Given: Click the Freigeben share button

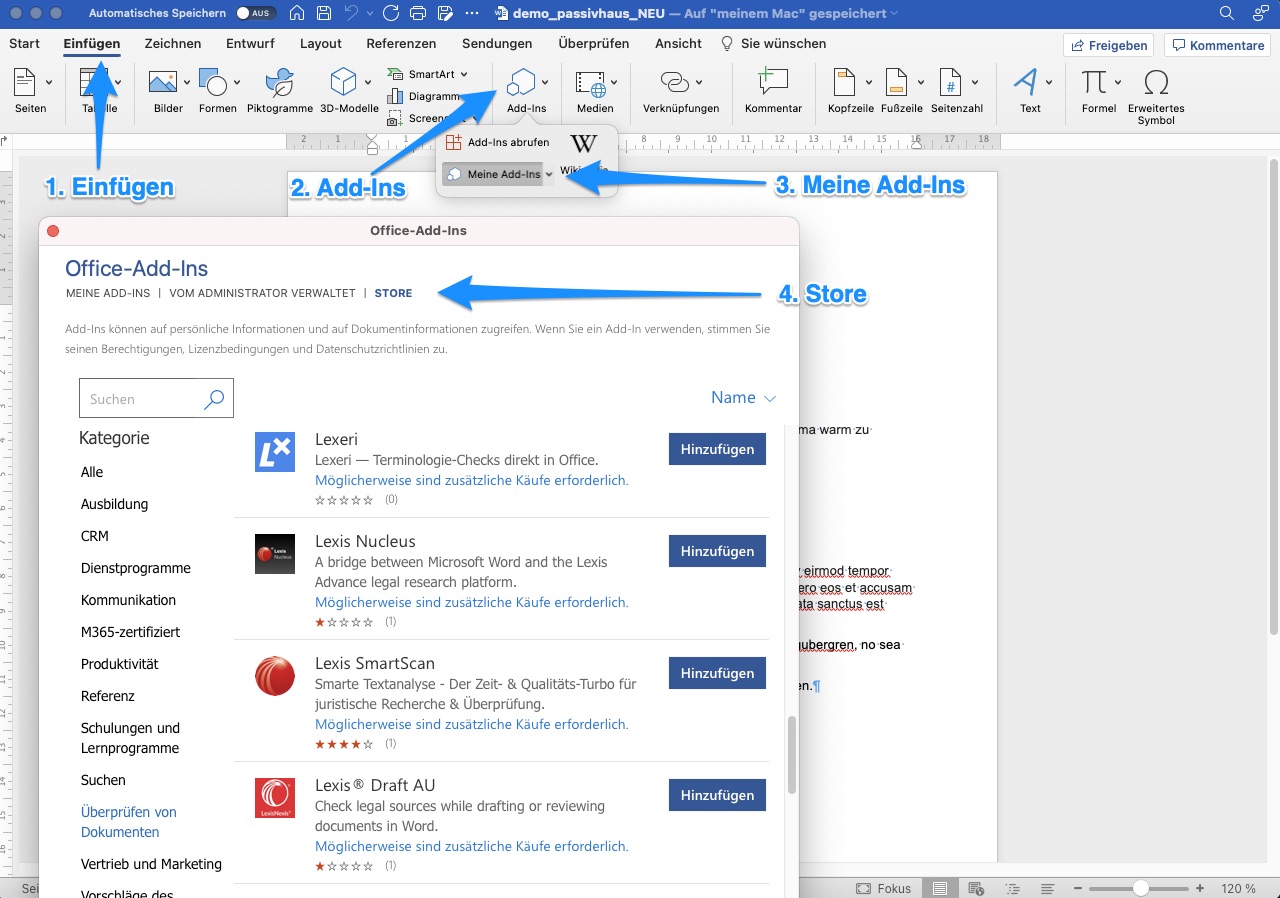Looking at the screenshot, I should 1108,45.
